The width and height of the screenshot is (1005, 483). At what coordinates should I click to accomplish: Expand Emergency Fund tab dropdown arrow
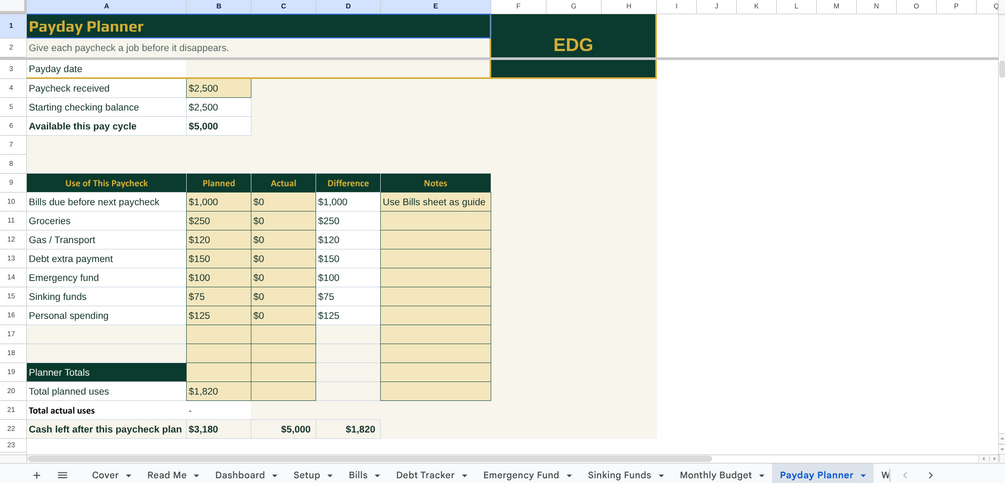(x=569, y=475)
